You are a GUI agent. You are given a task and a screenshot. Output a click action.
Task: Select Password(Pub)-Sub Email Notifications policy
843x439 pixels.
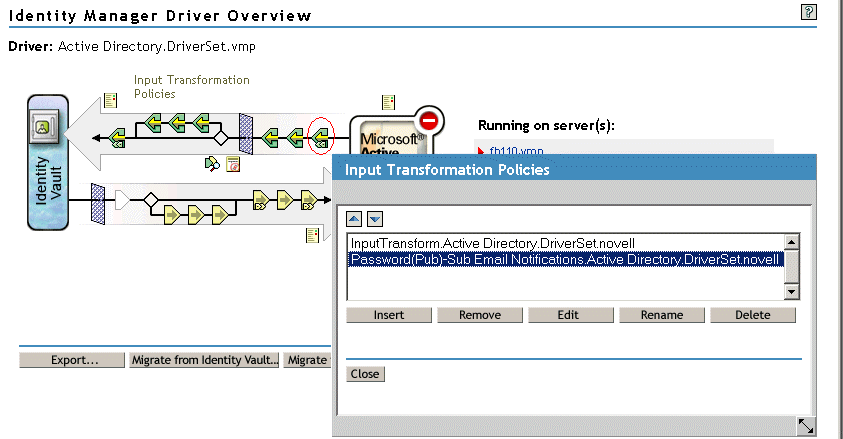point(566,260)
